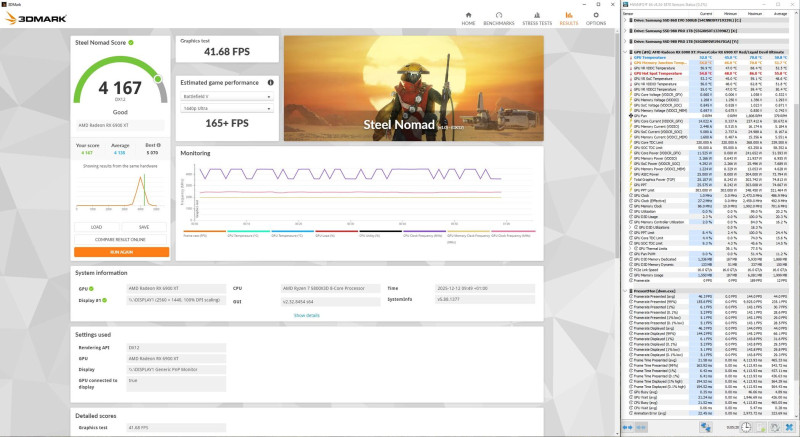
Task: Select the RESULTS tab
Action: pos(568,19)
